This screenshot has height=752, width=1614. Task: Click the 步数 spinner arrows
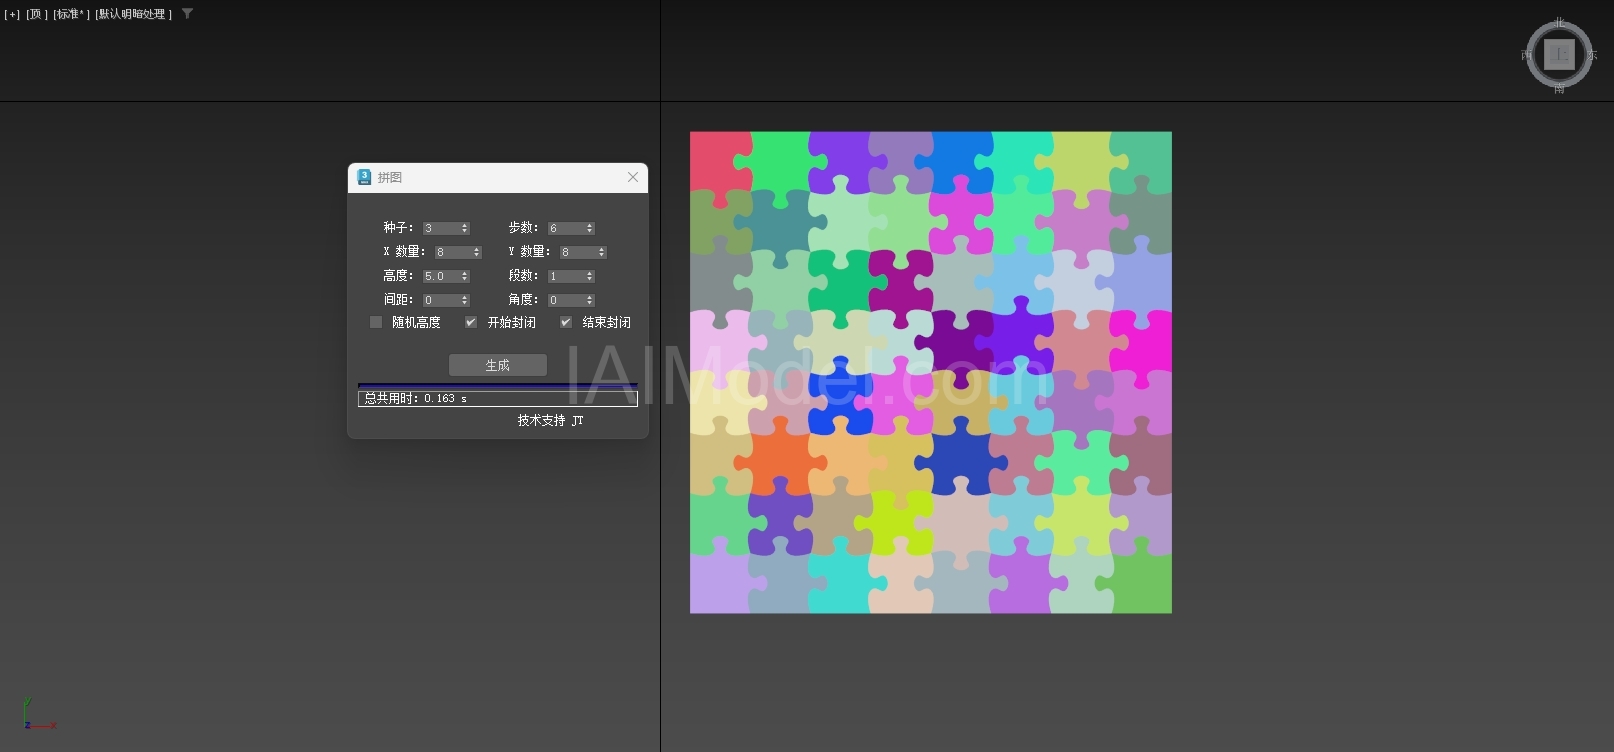(590, 228)
